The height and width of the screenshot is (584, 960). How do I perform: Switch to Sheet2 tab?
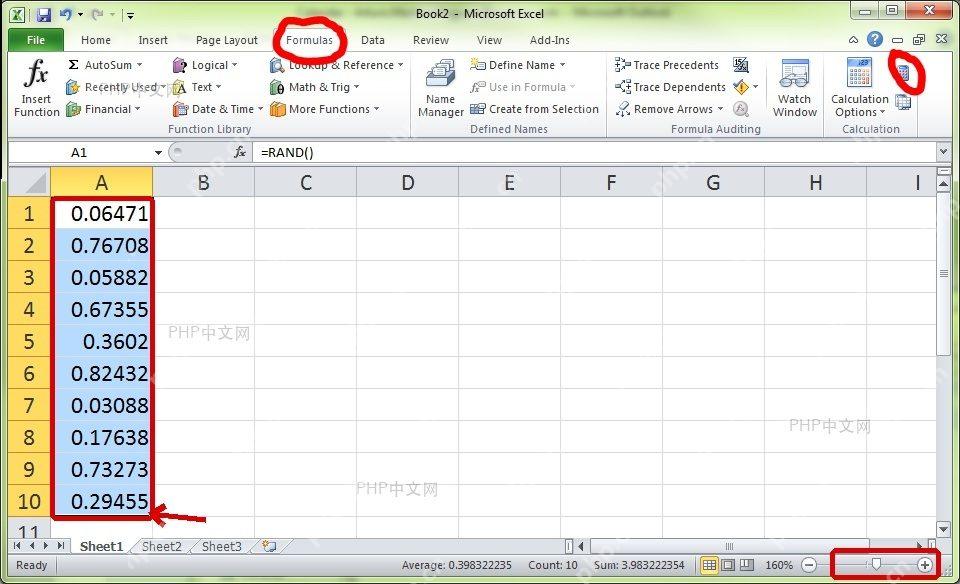[x=162, y=546]
